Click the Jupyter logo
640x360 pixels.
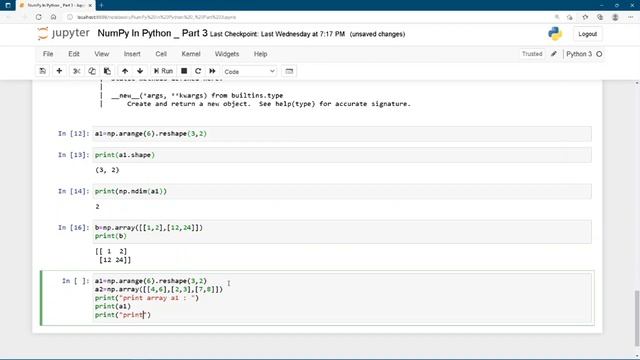coord(63,33)
